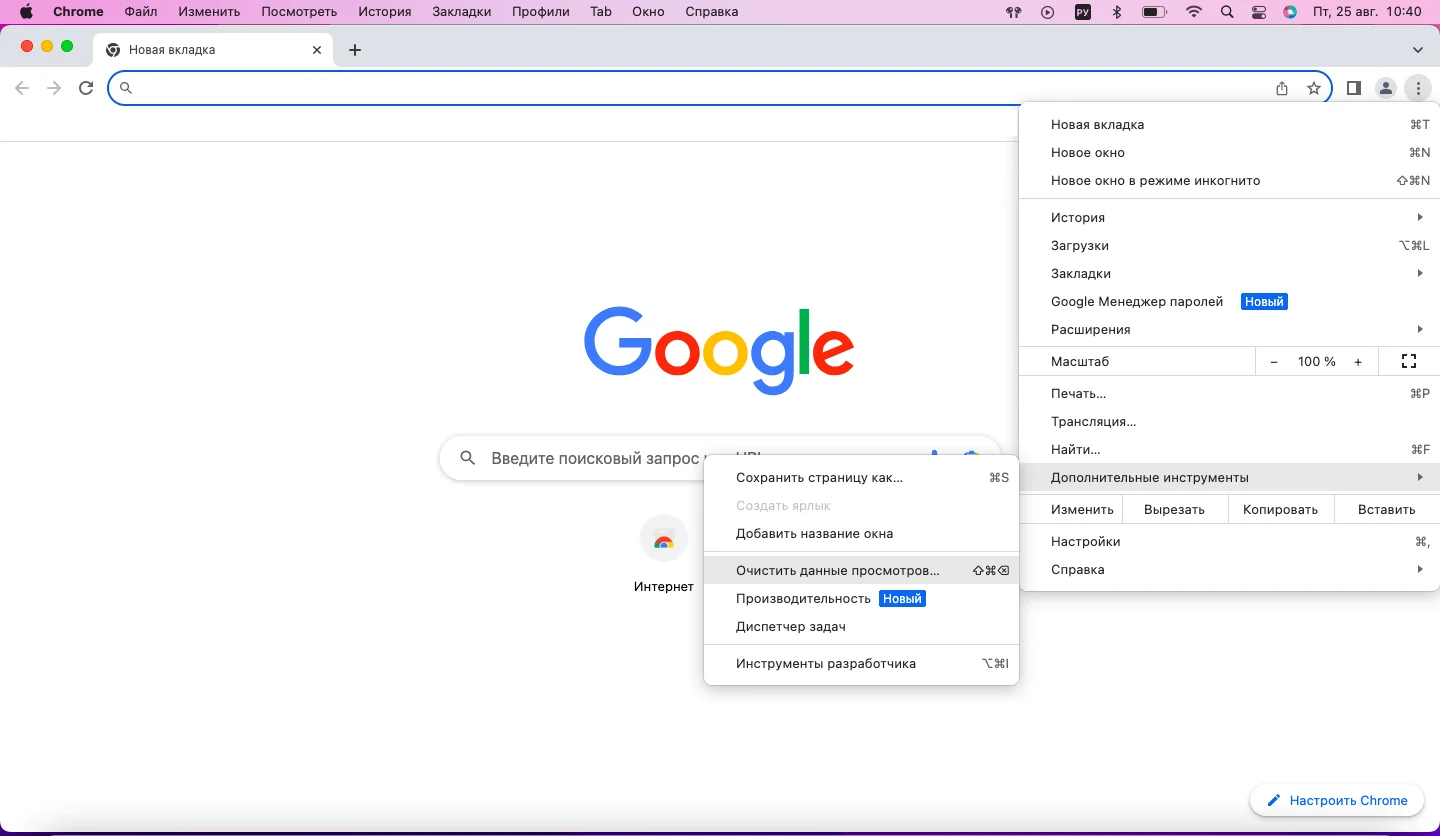Click the Настроить Chrome button
Viewport: 1440px width, 836px height.
coord(1337,800)
